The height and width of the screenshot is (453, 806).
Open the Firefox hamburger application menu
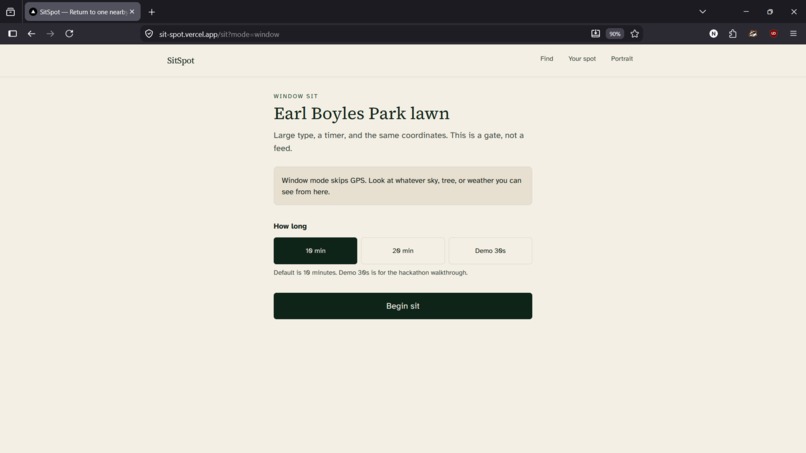pos(793,34)
